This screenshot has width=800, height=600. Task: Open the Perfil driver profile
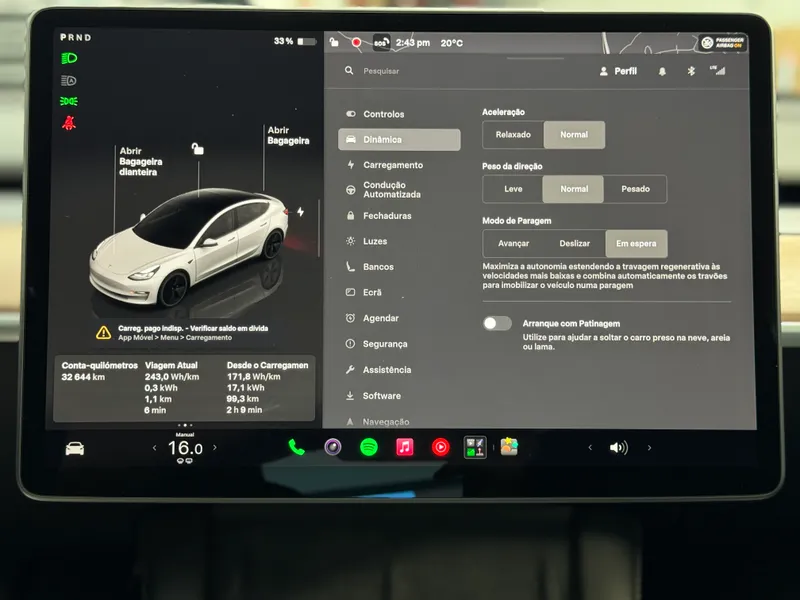click(x=618, y=71)
